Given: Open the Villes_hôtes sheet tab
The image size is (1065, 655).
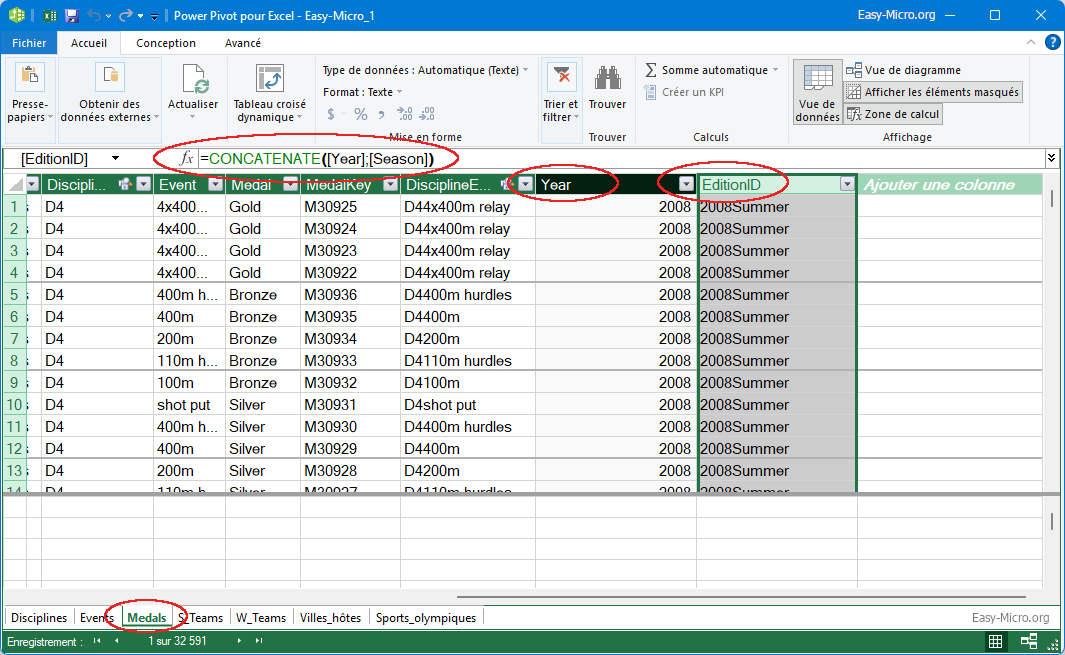Looking at the screenshot, I should coord(328,618).
